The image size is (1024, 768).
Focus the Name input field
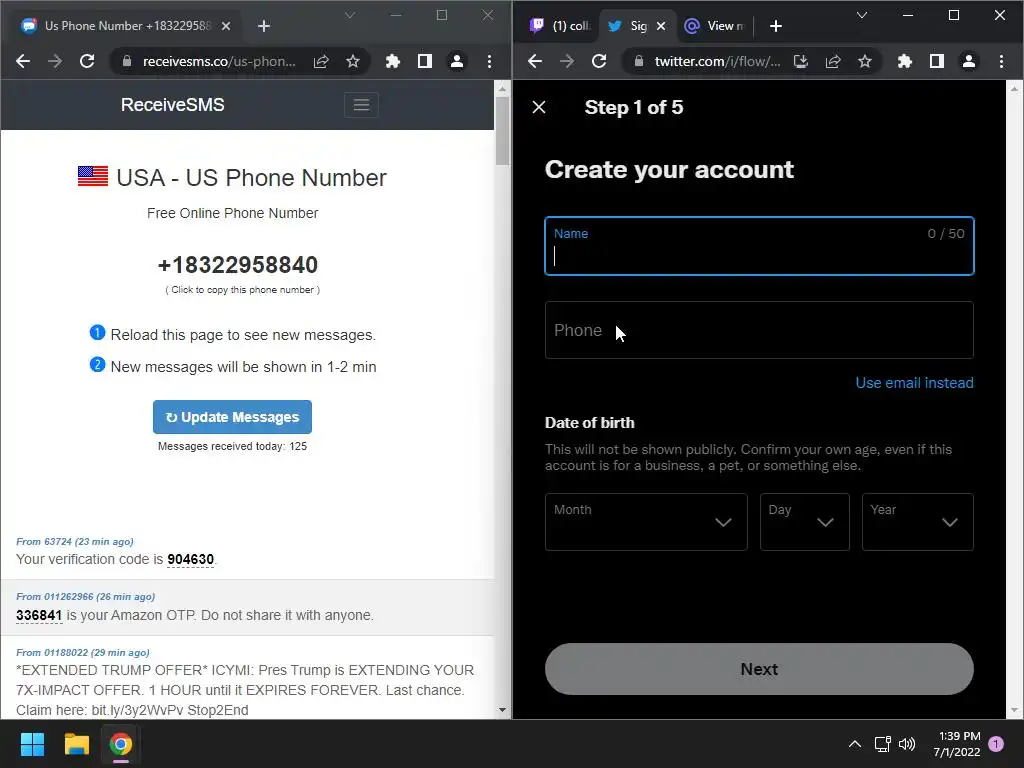pyautogui.click(x=759, y=246)
